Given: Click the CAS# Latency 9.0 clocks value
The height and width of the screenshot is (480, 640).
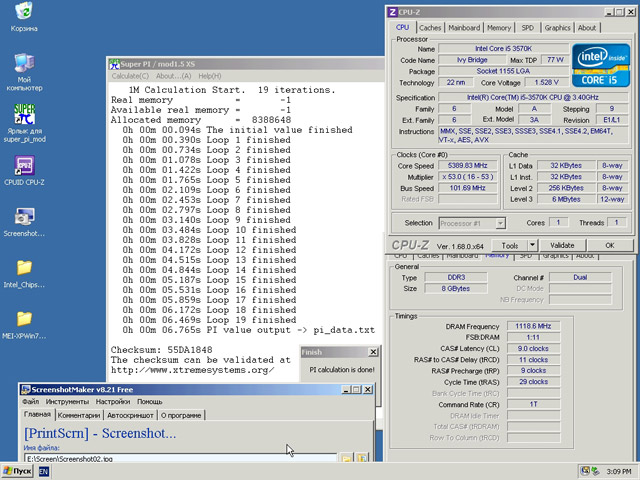Looking at the screenshot, I should (533, 349).
